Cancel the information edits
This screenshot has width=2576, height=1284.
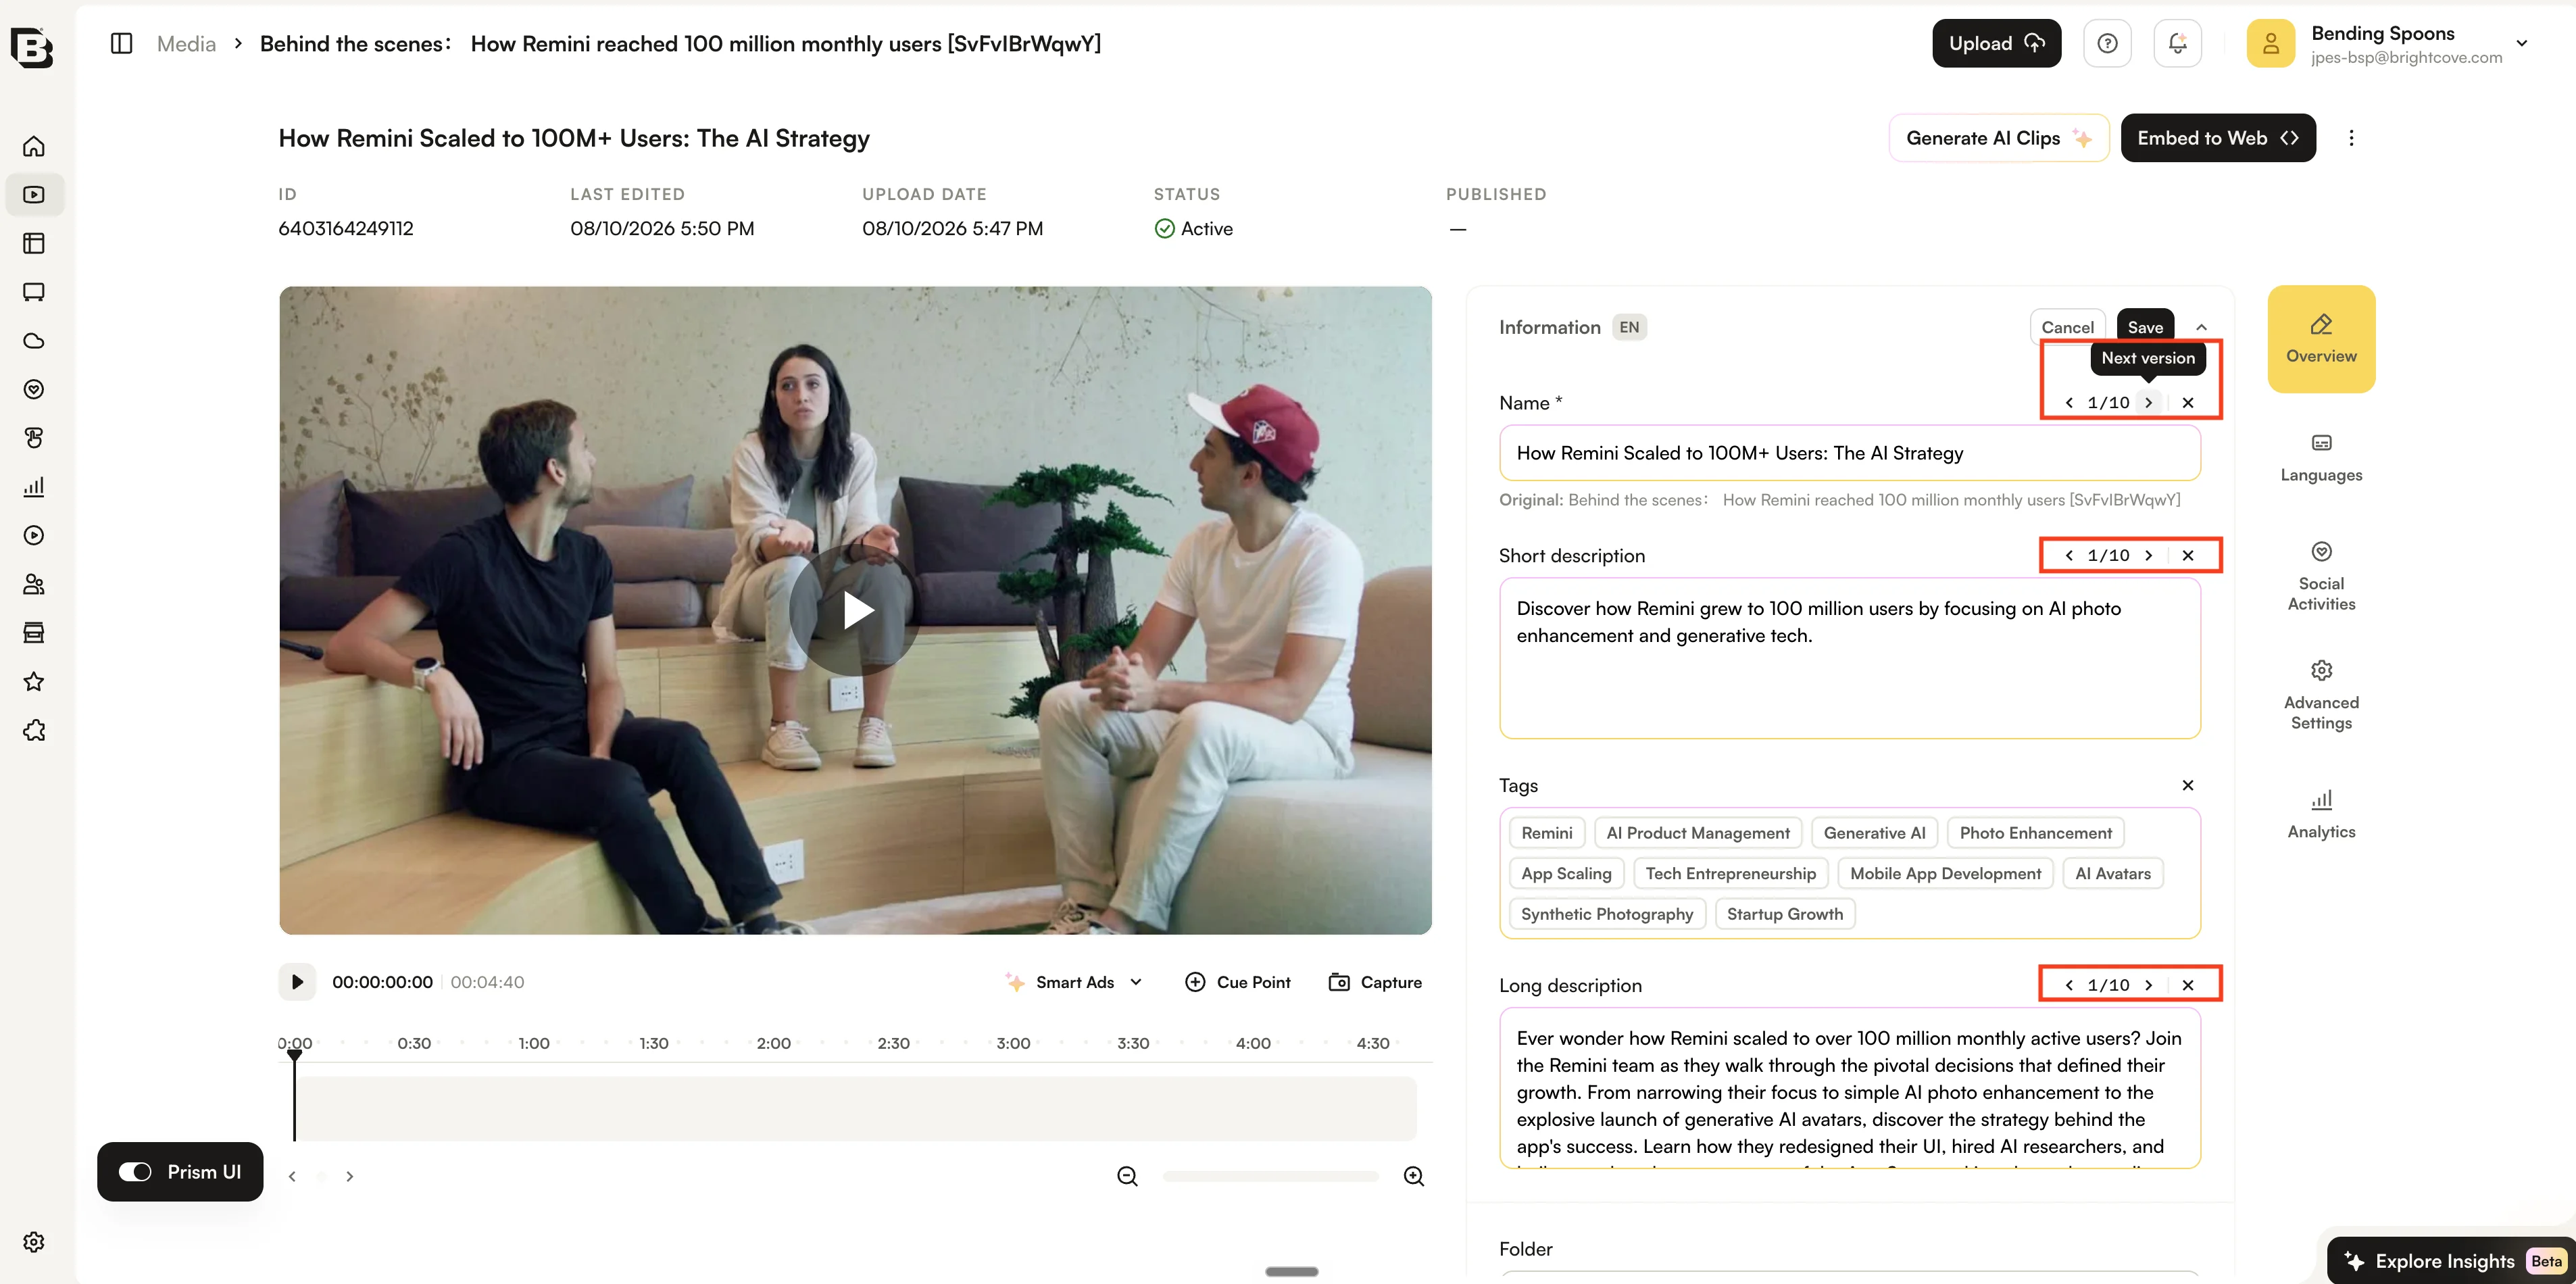(x=2067, y=327)
